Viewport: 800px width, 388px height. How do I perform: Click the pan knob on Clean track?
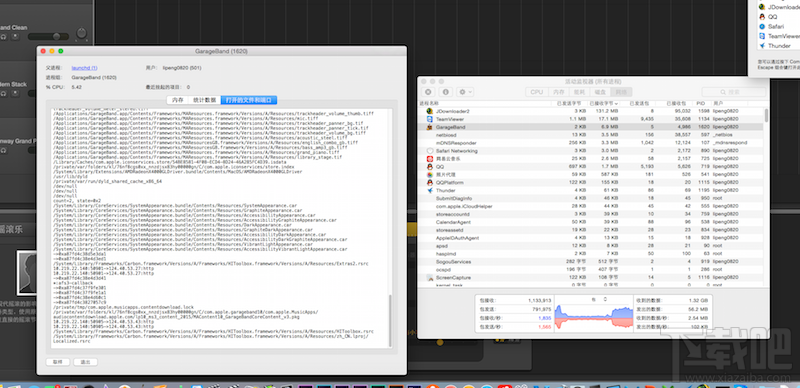[x=81, y=33]
